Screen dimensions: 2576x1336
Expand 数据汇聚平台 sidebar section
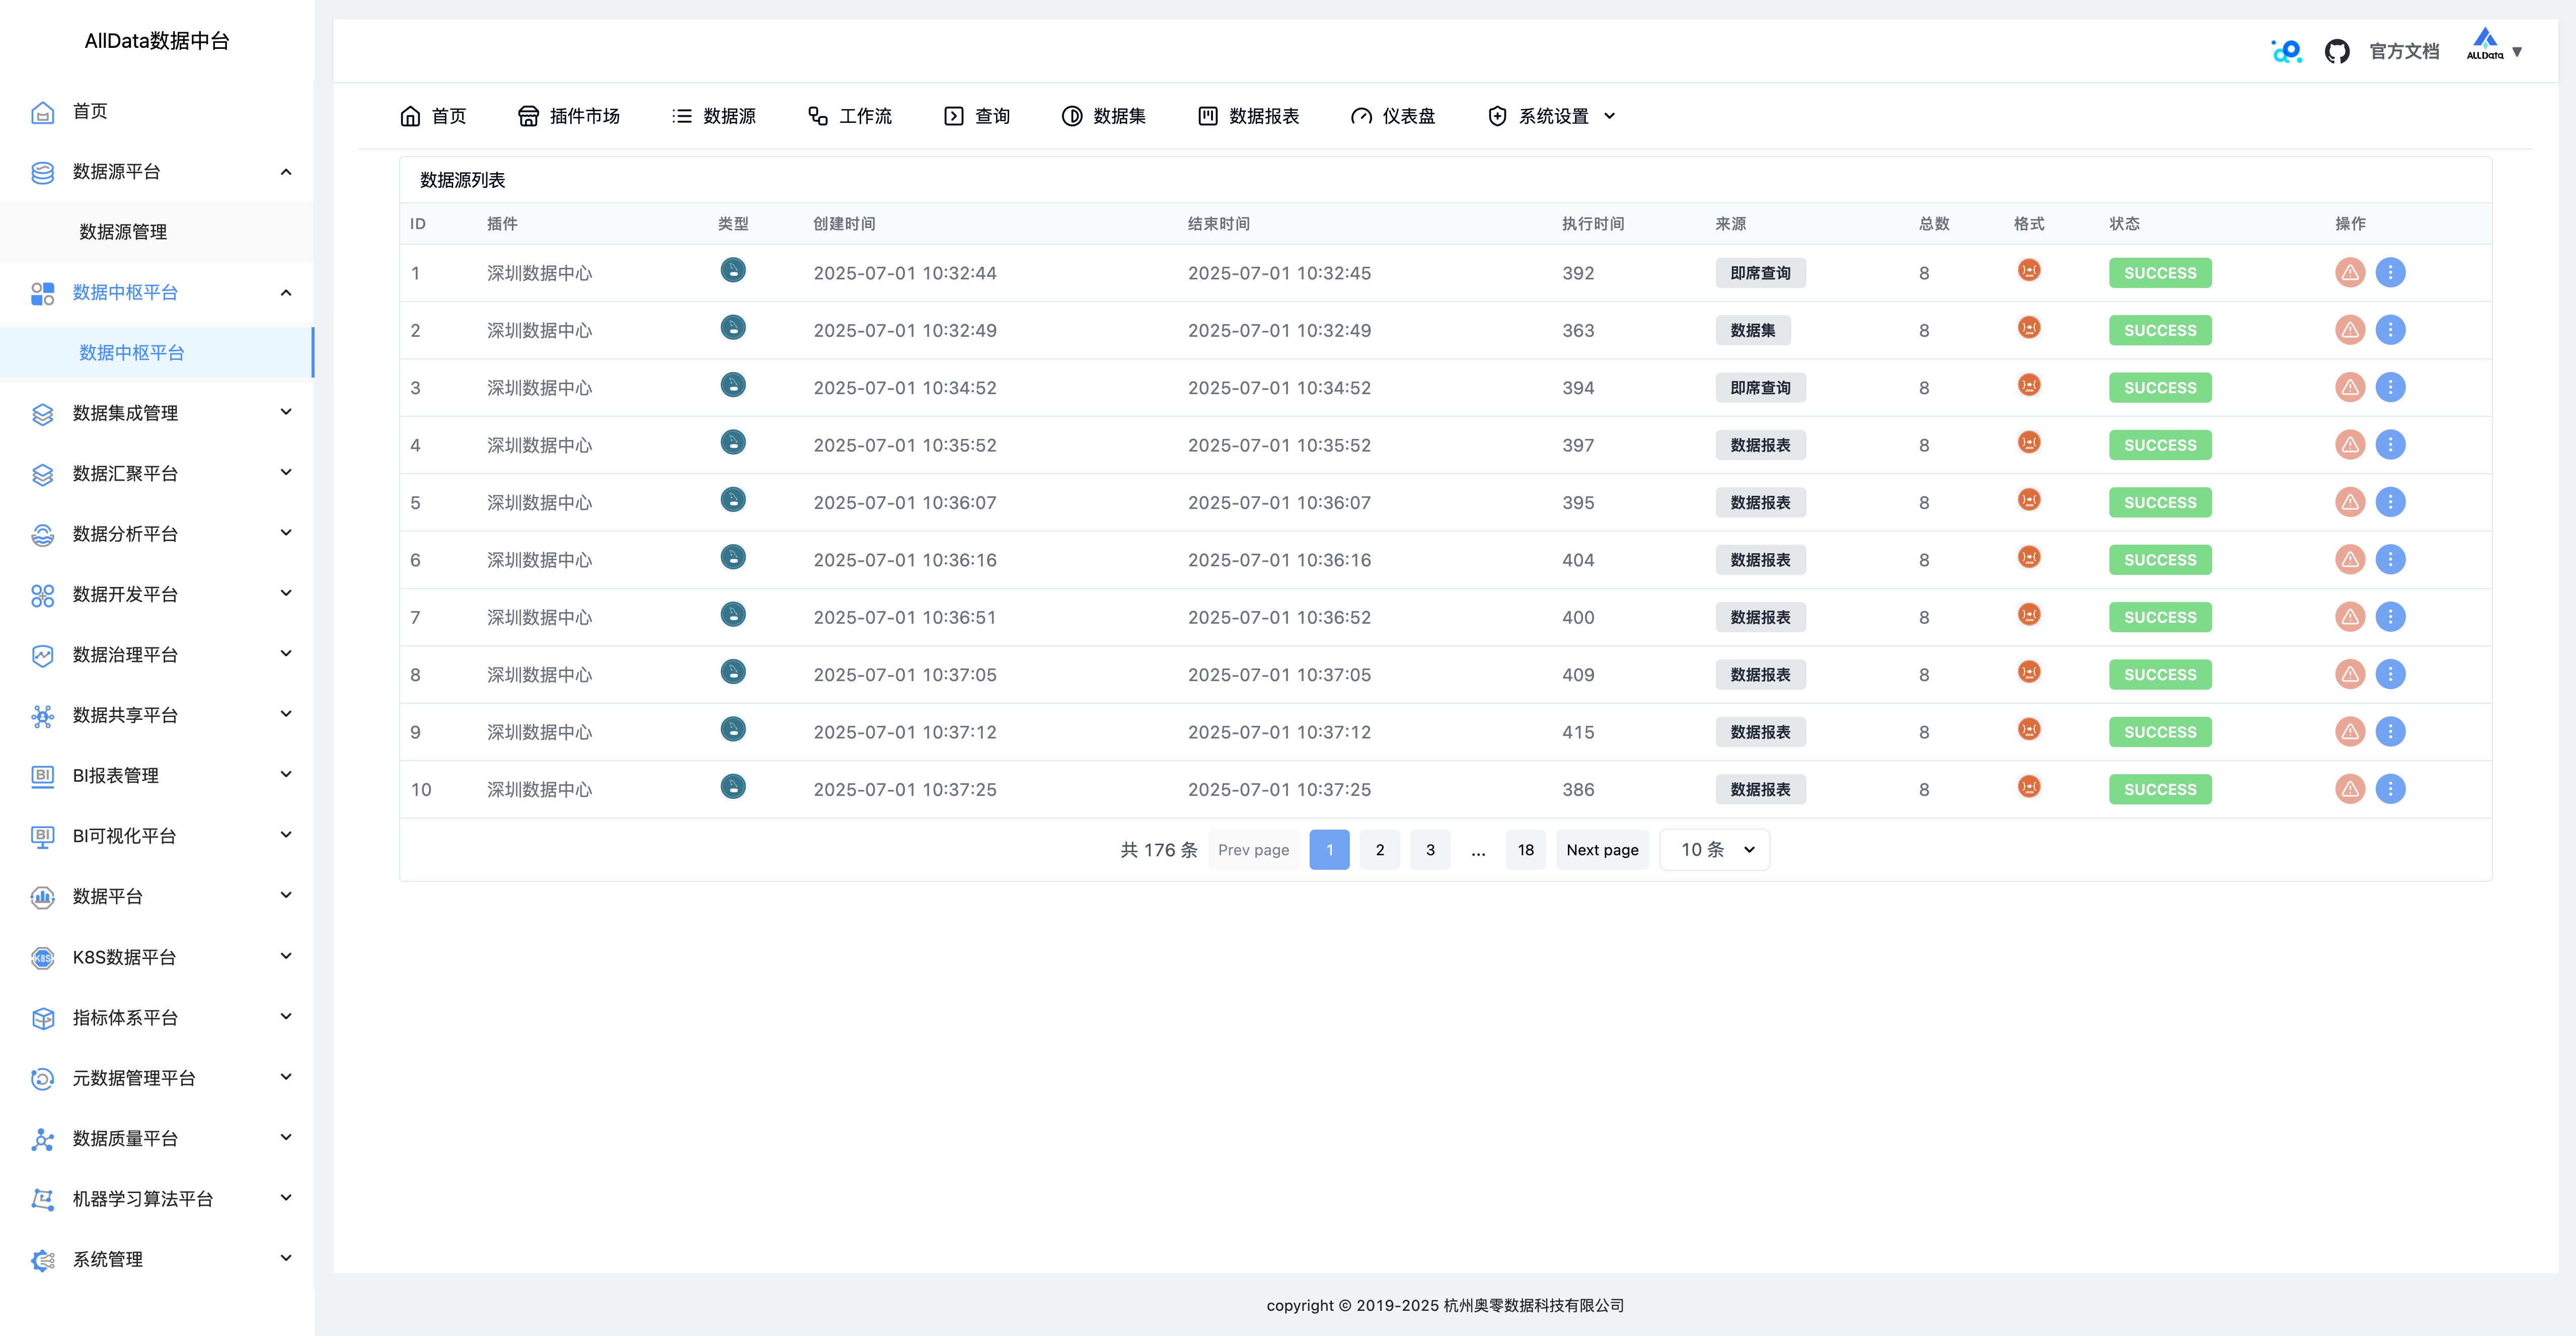[x=286, y=472]
